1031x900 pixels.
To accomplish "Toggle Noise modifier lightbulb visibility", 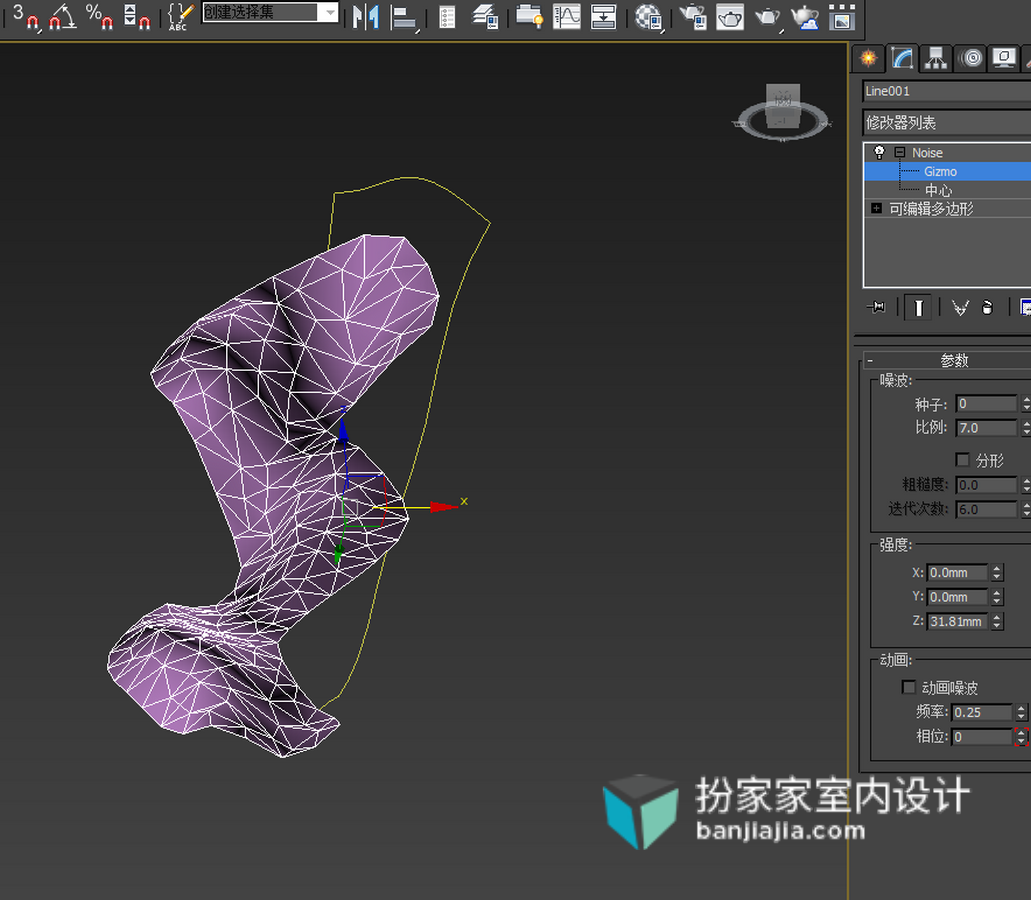I will (x=879, y=153).
